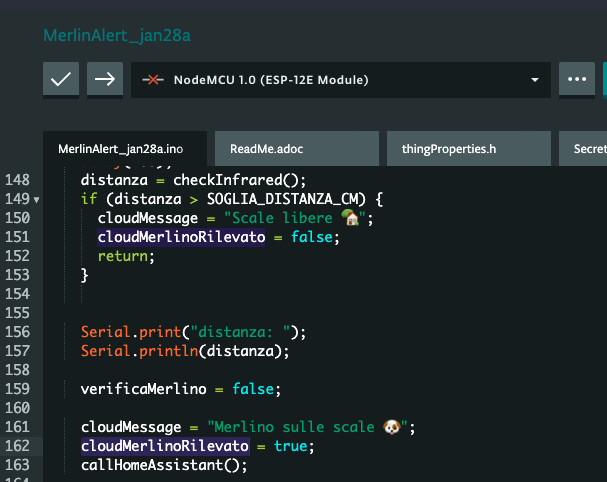This screenshot has height=482, width=607.
Task: Click the false value on line 159
Action: tap(253, 389)
